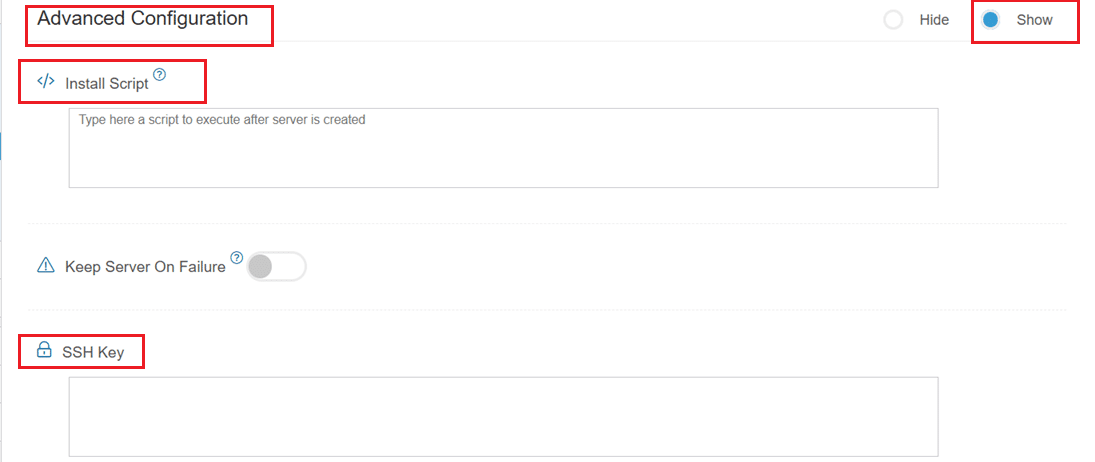Click the Advanced Configuration heading
Viewport: 1095px width, 462px height.
pos(142,19)
